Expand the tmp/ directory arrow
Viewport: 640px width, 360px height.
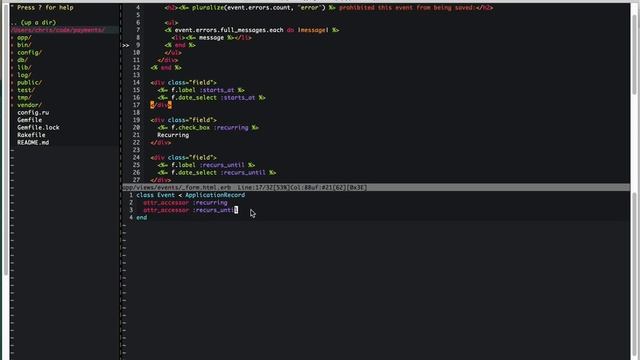click(12, 98)
